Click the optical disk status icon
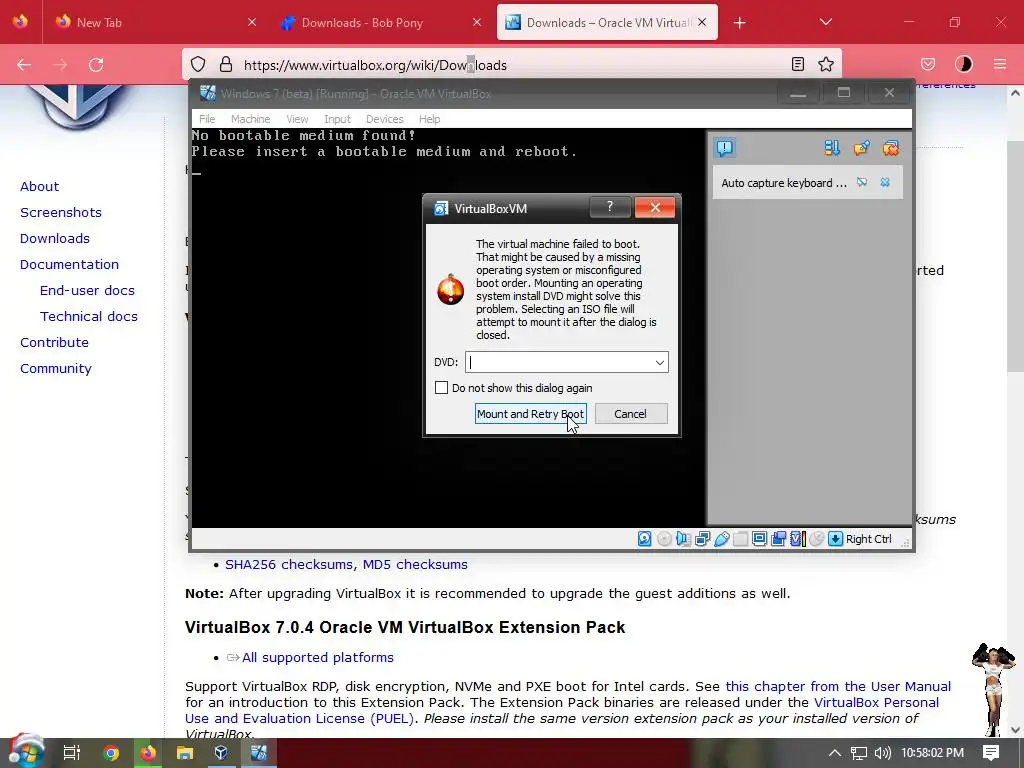The height and width of the screenshot is (768, 1024). click(664, 539)
